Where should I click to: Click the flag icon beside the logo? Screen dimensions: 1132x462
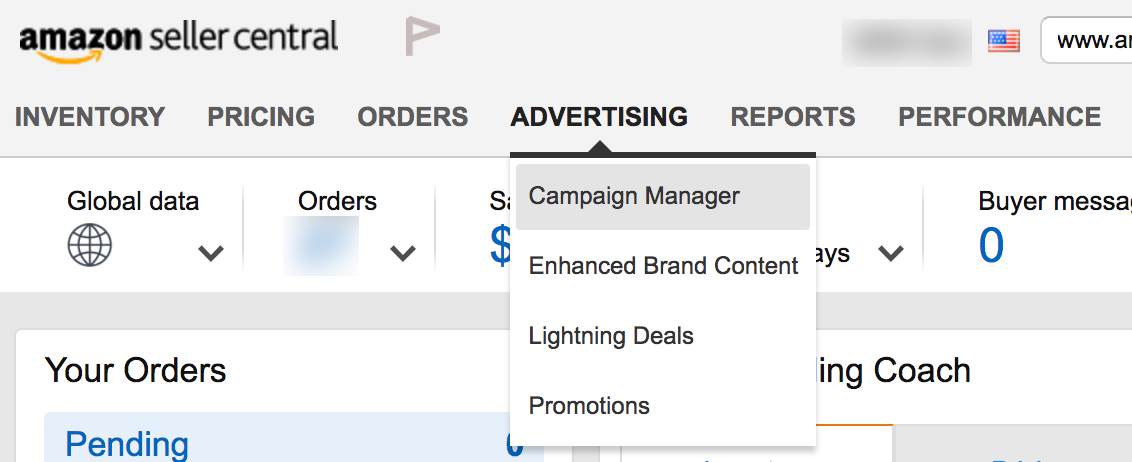pyautogui.click(x=422, y=36)
